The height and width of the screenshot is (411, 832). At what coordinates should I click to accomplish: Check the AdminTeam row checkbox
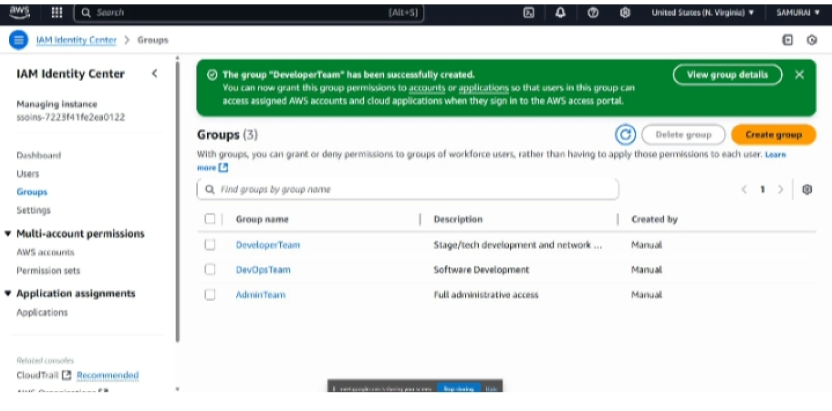pyautogui.click(x=210, y=294)
